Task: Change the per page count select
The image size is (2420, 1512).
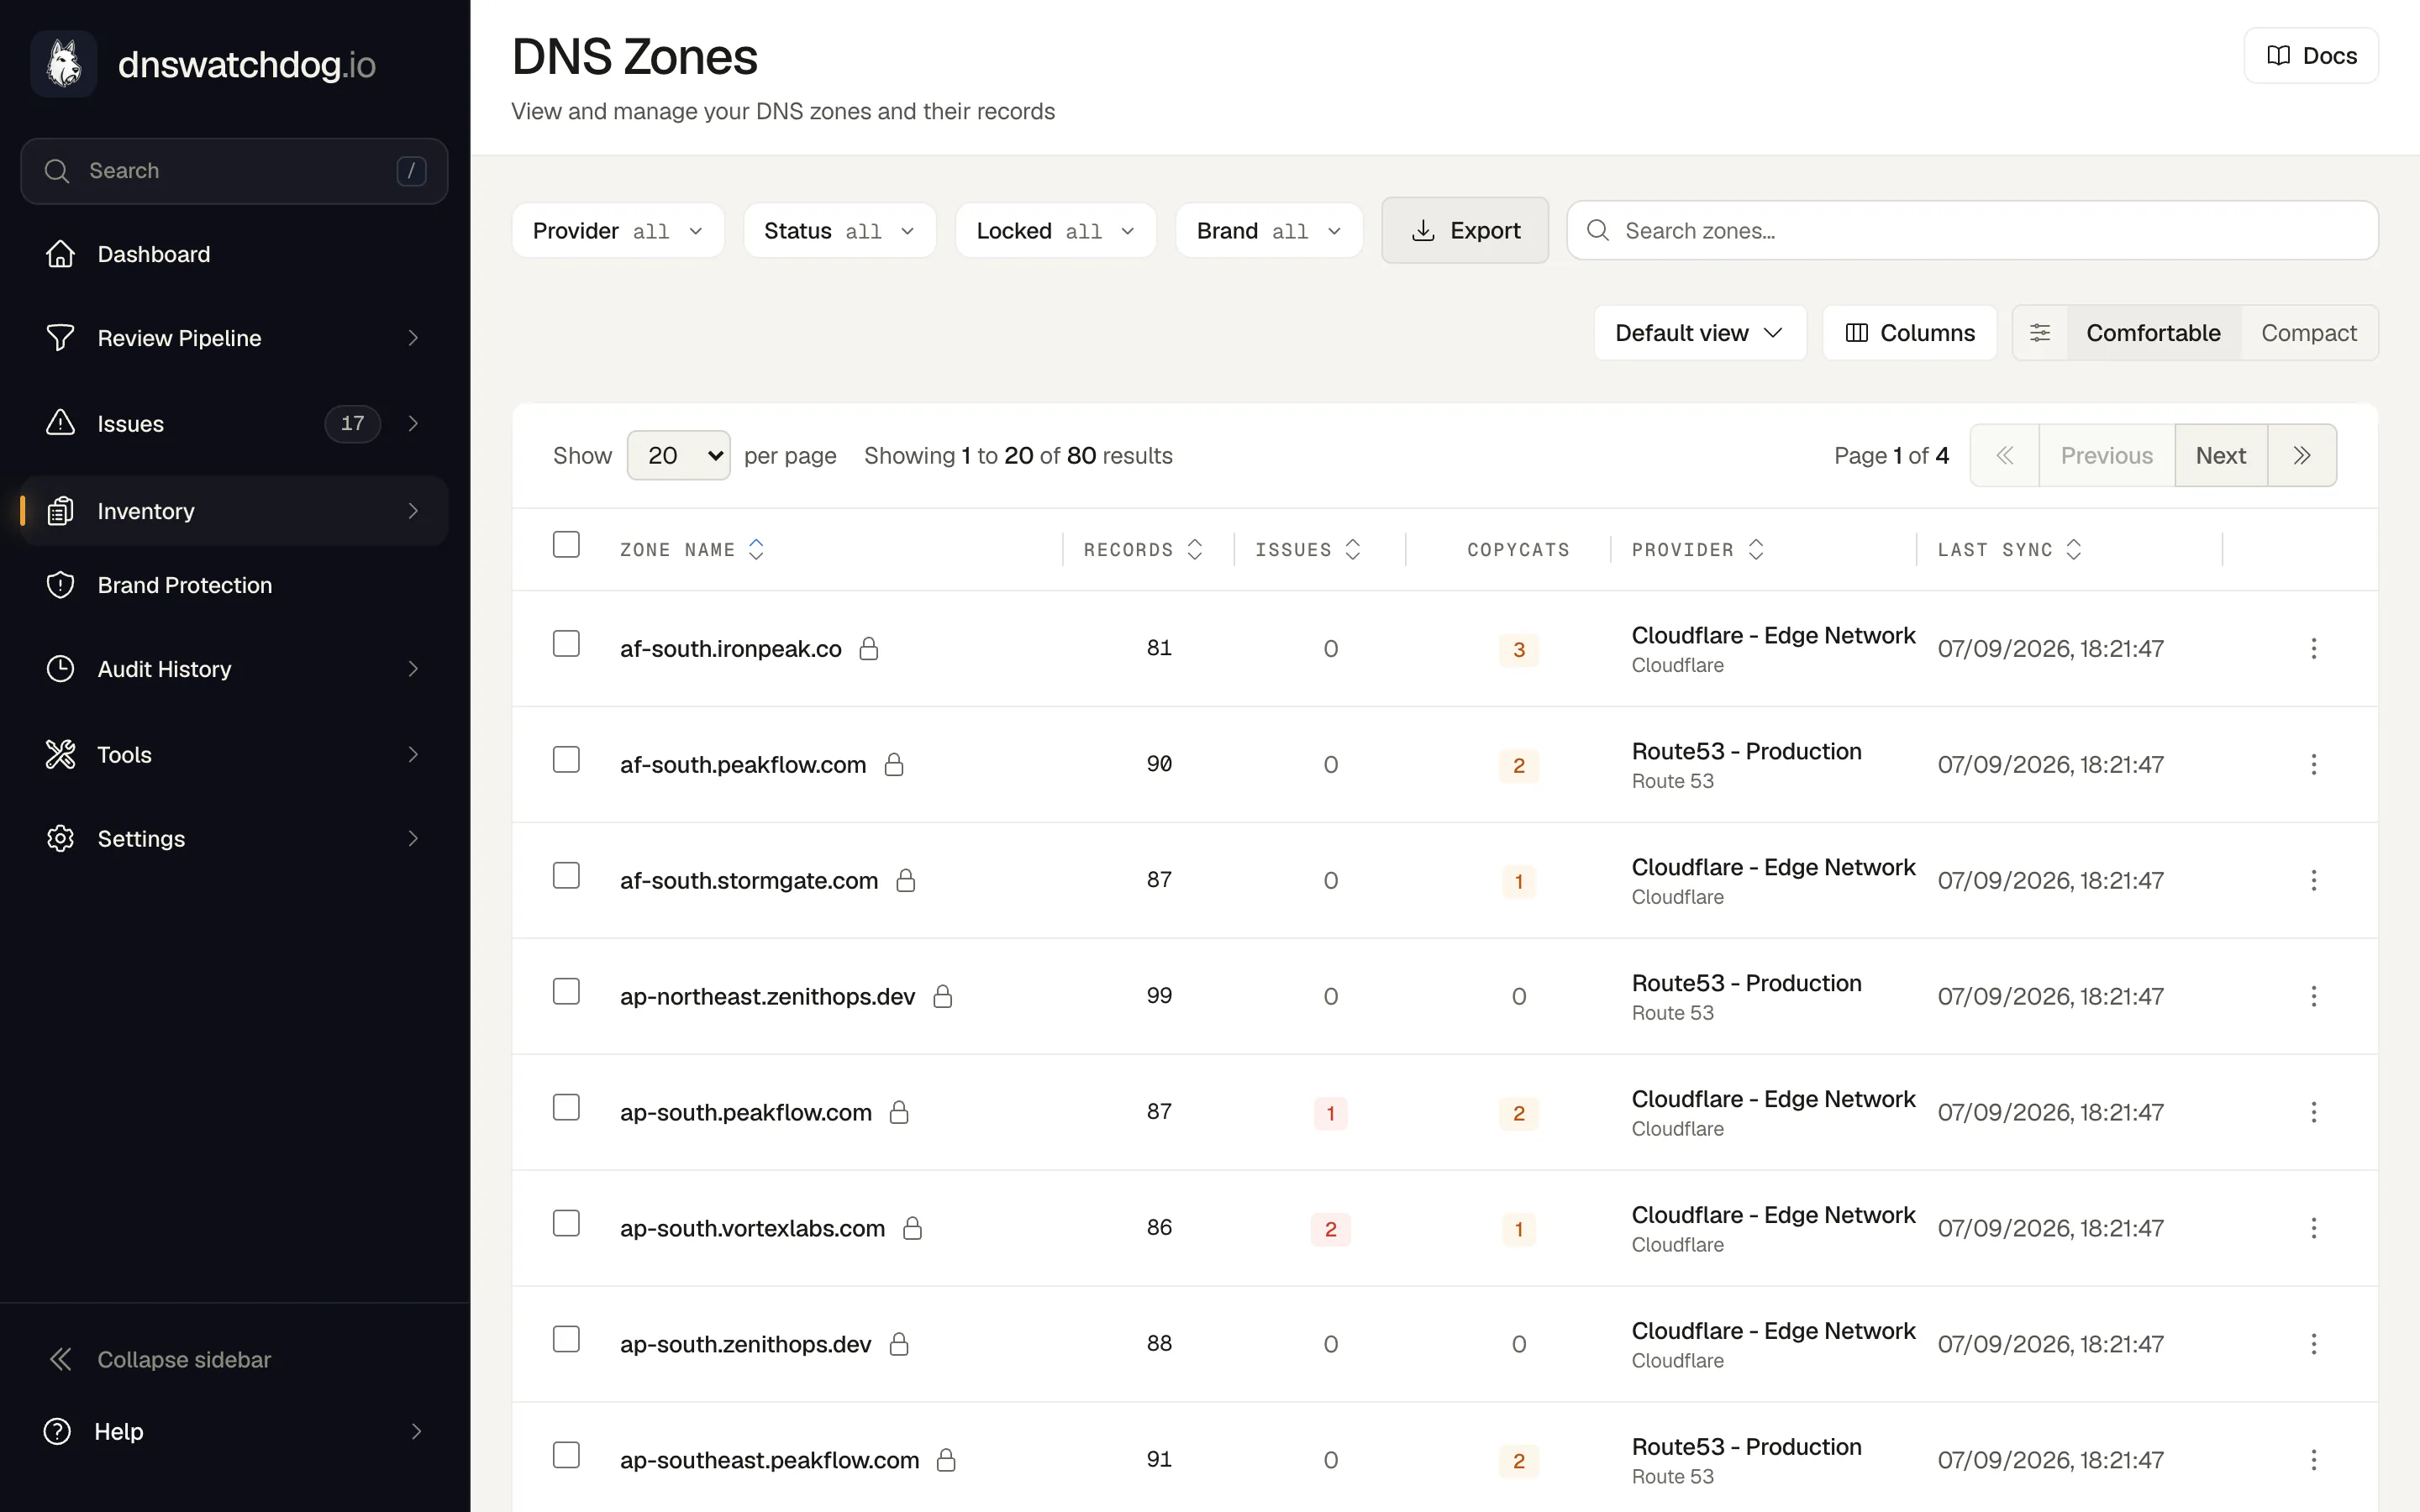Action: coord(679,456)
